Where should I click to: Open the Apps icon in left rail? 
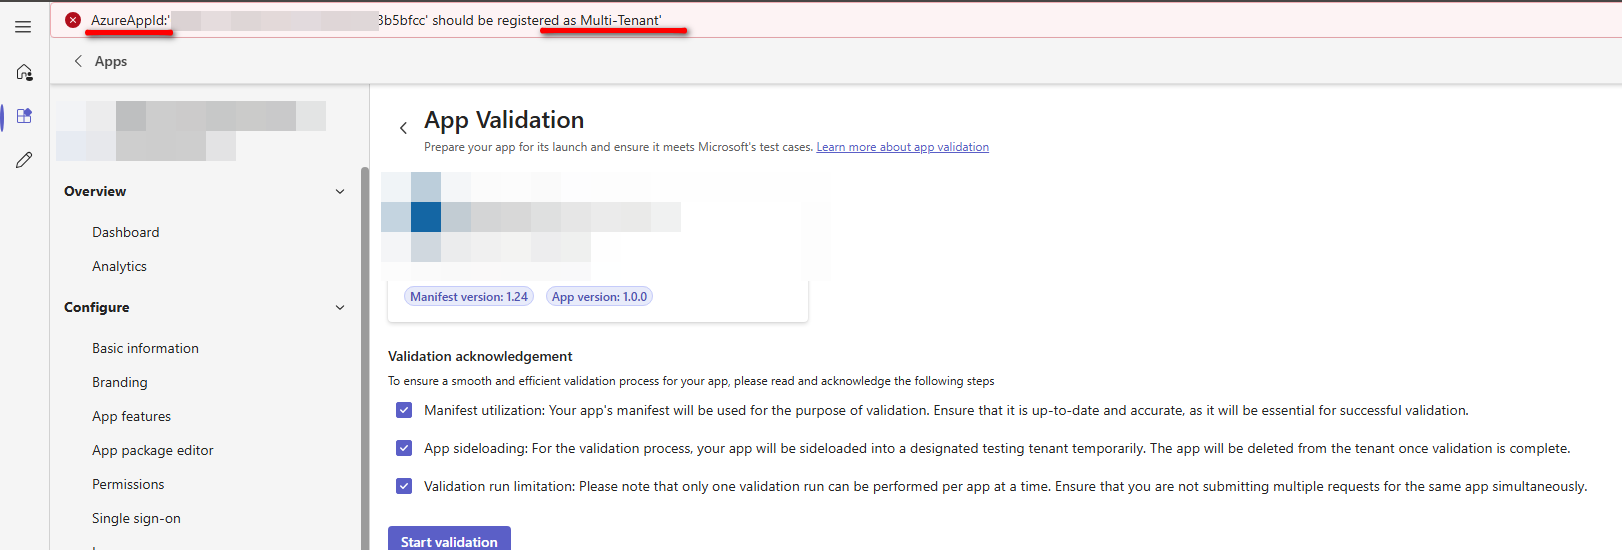[x=24, y=116]
